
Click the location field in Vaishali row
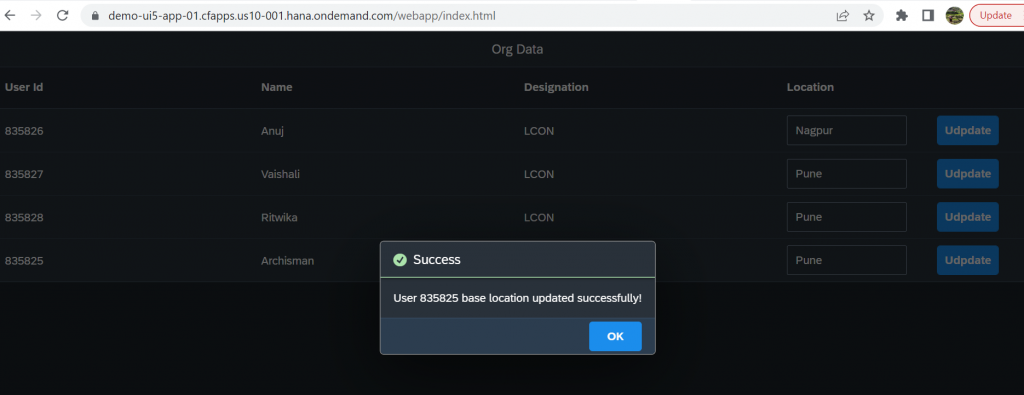click(x=846, y=174)
